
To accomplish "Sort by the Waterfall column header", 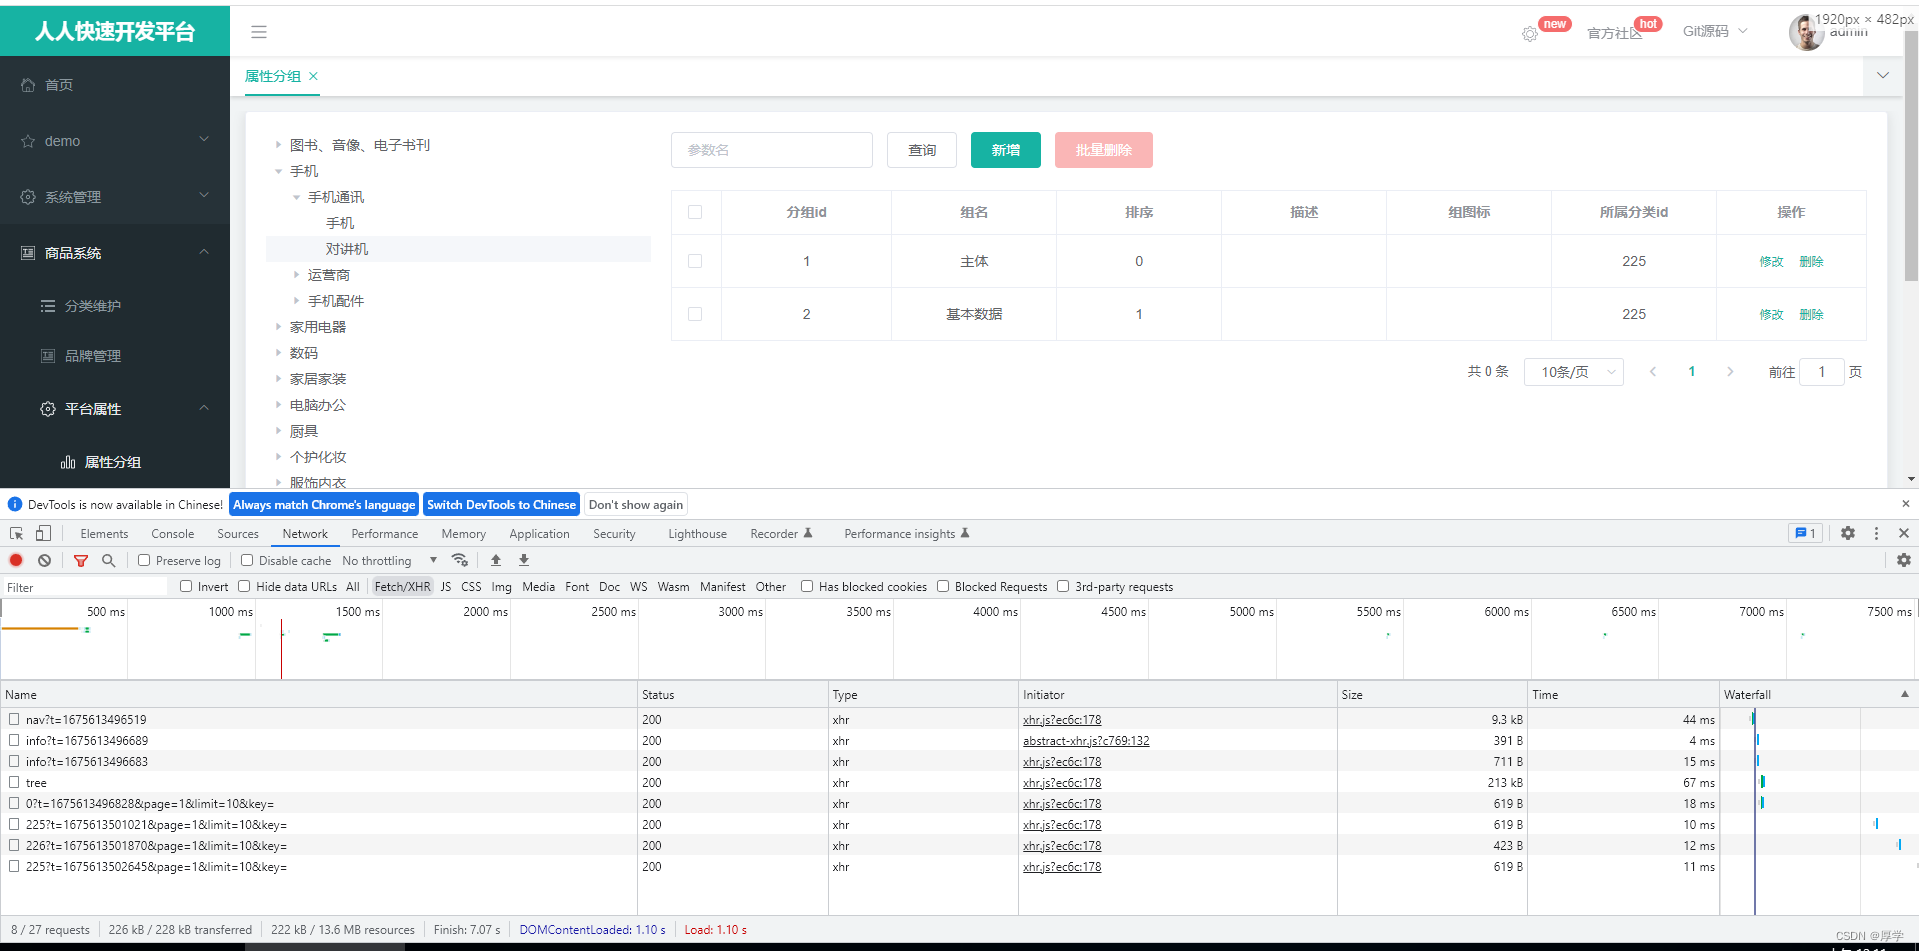I will pyautogui.click(x=1817, y=694).
